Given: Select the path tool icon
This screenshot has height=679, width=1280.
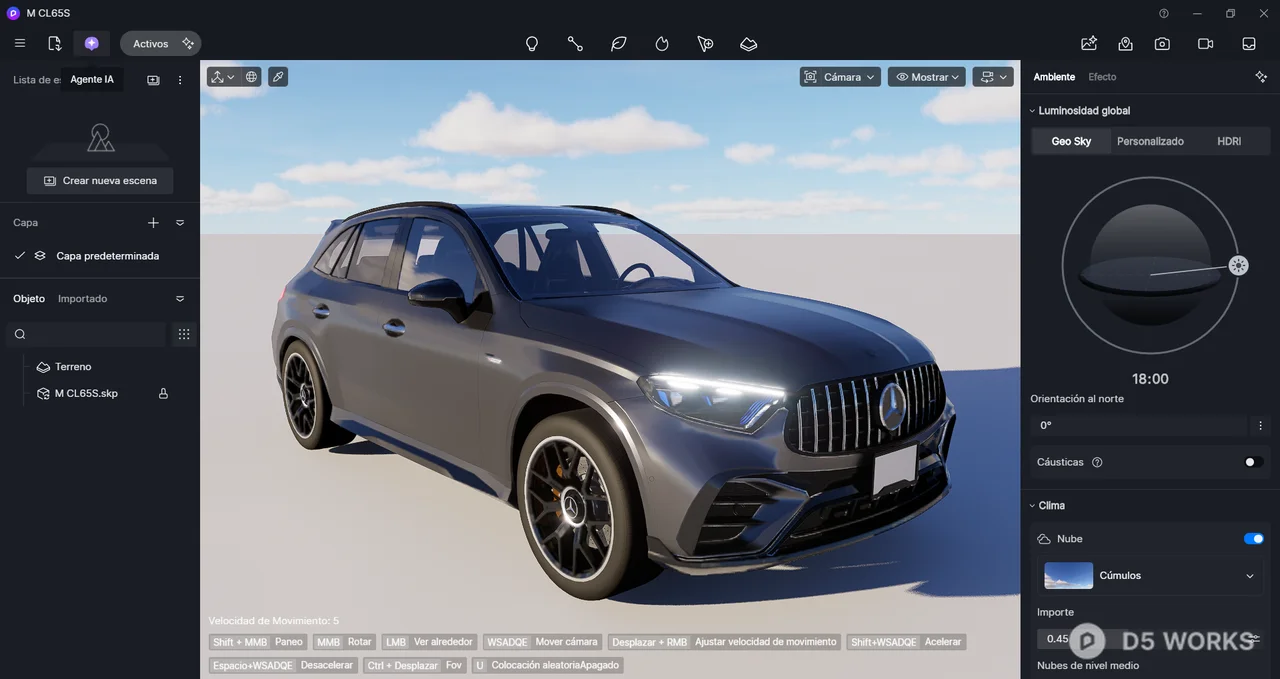Looking at the screenshot, I should (575, 44).
